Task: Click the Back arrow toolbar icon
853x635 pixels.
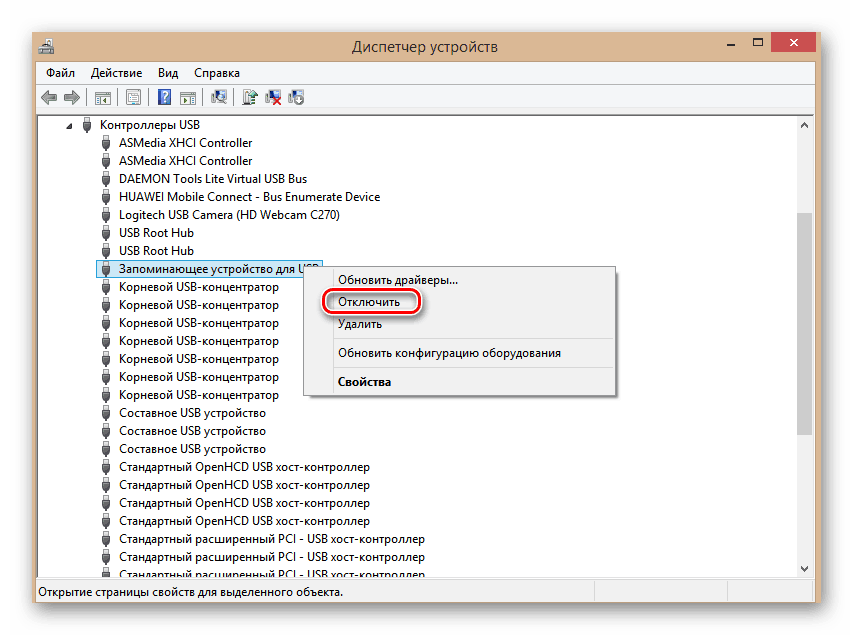Action: coord(49,98)
